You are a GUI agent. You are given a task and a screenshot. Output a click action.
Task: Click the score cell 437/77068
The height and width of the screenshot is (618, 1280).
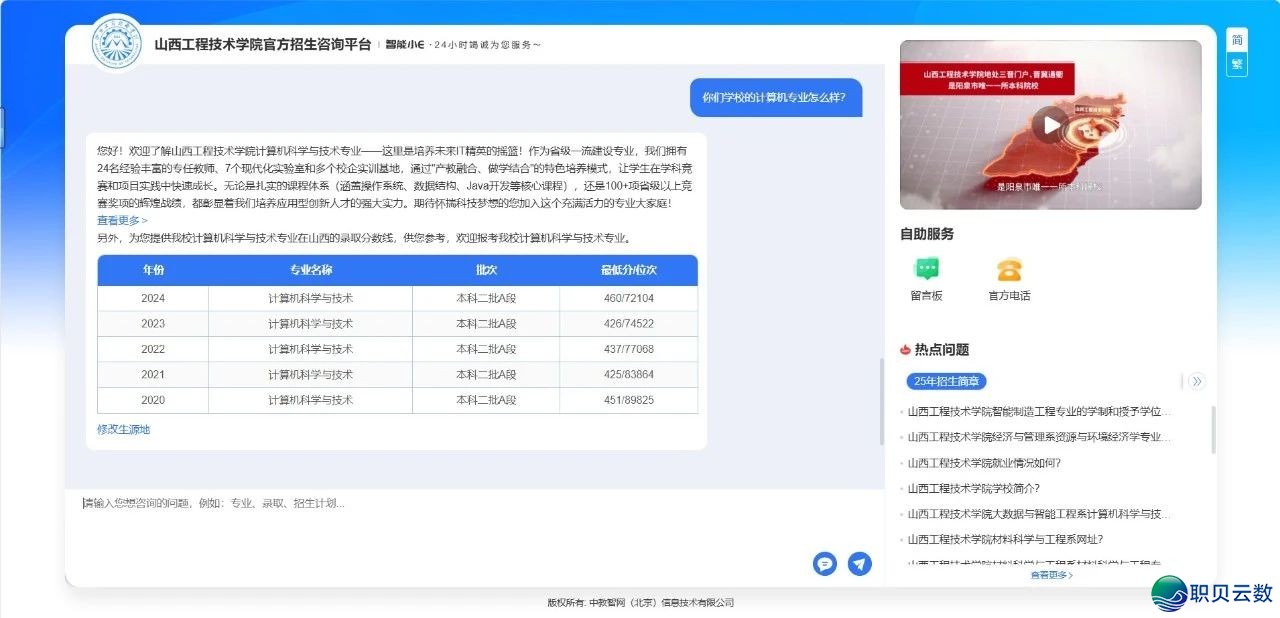pos(629,349)
